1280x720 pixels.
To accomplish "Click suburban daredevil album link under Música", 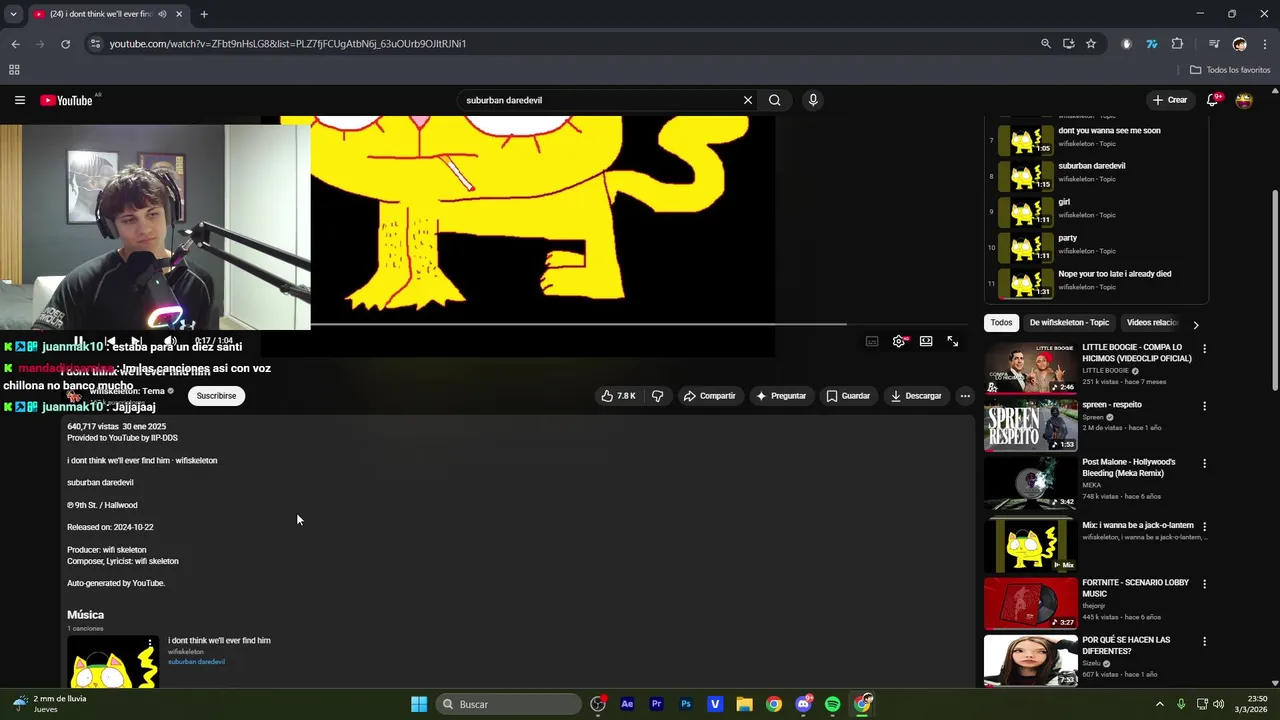I will [196, 662].
